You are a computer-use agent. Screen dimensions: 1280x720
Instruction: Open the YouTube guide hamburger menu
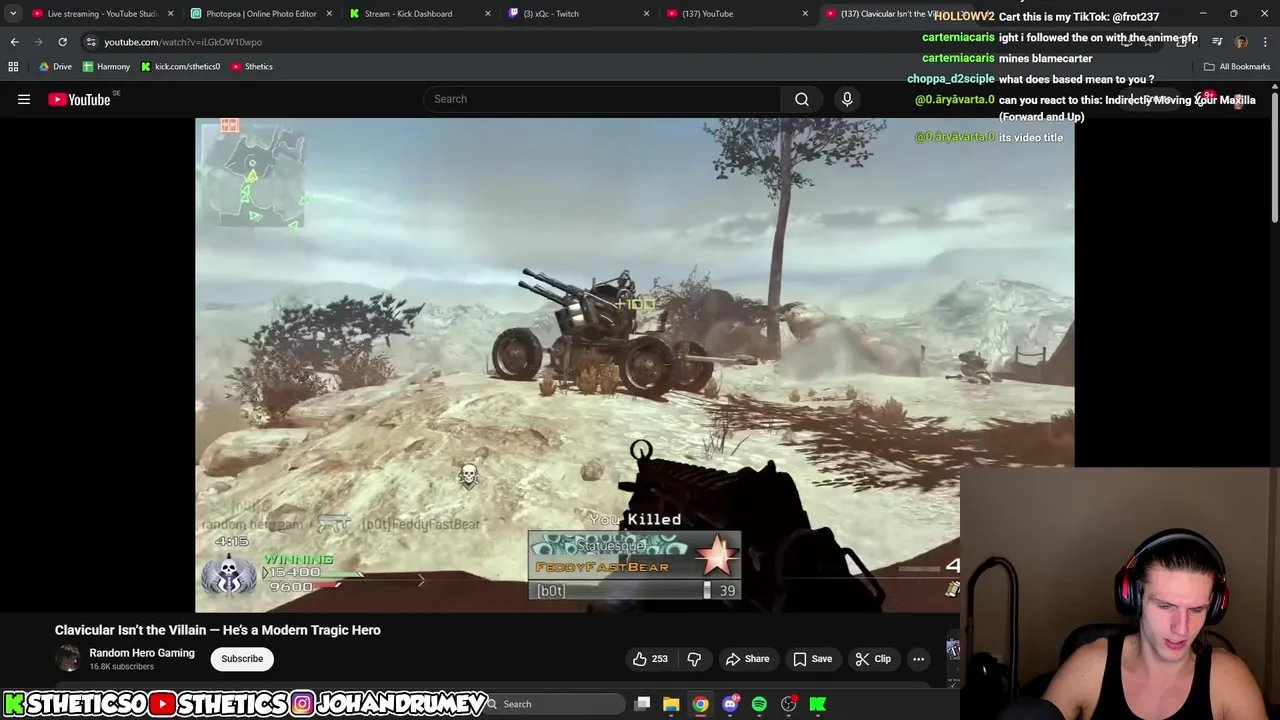click(24, 99)
